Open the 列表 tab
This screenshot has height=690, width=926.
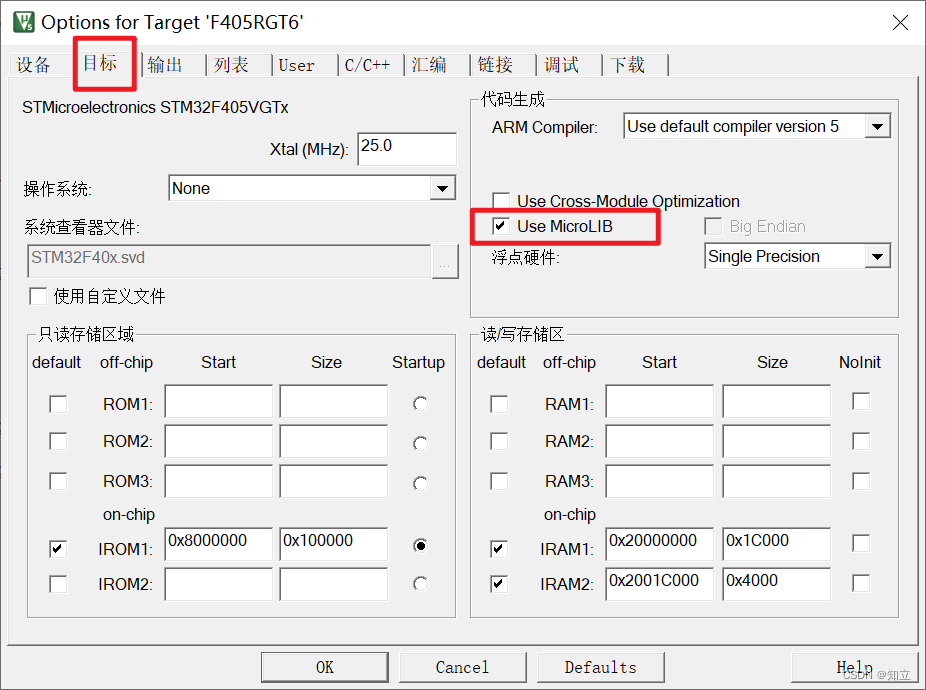[x=232, y=64]
